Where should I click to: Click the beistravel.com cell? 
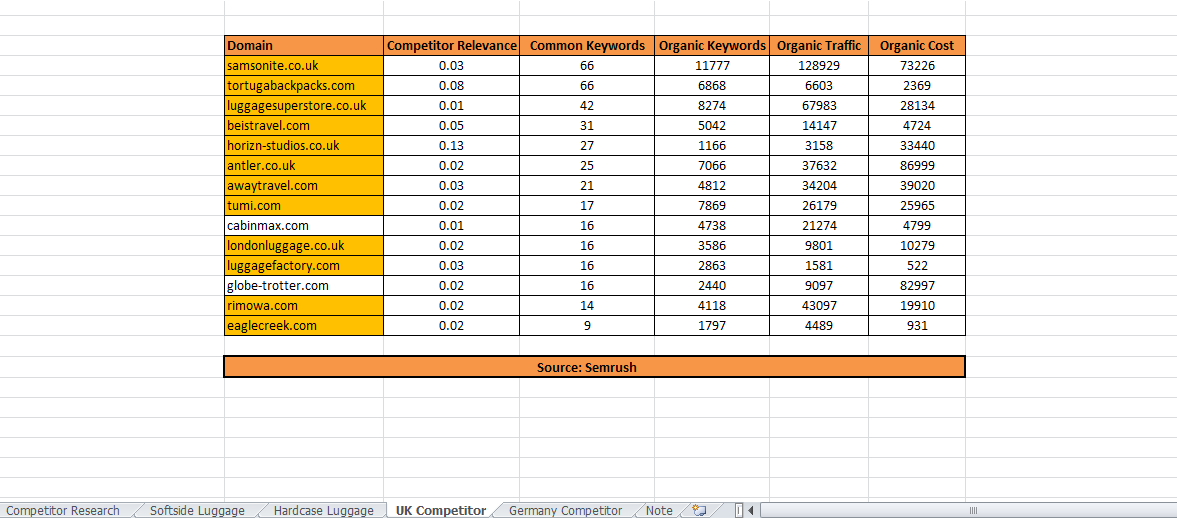(304, 125)
